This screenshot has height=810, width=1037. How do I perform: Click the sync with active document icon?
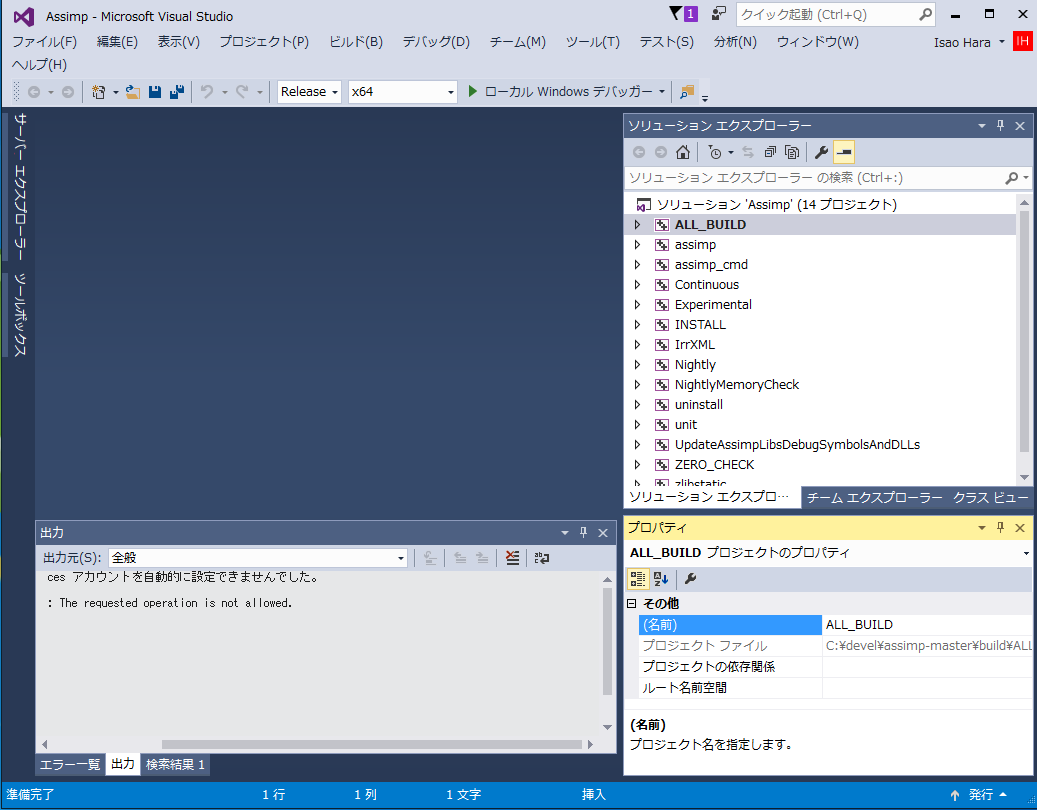(x=748, y=153)
